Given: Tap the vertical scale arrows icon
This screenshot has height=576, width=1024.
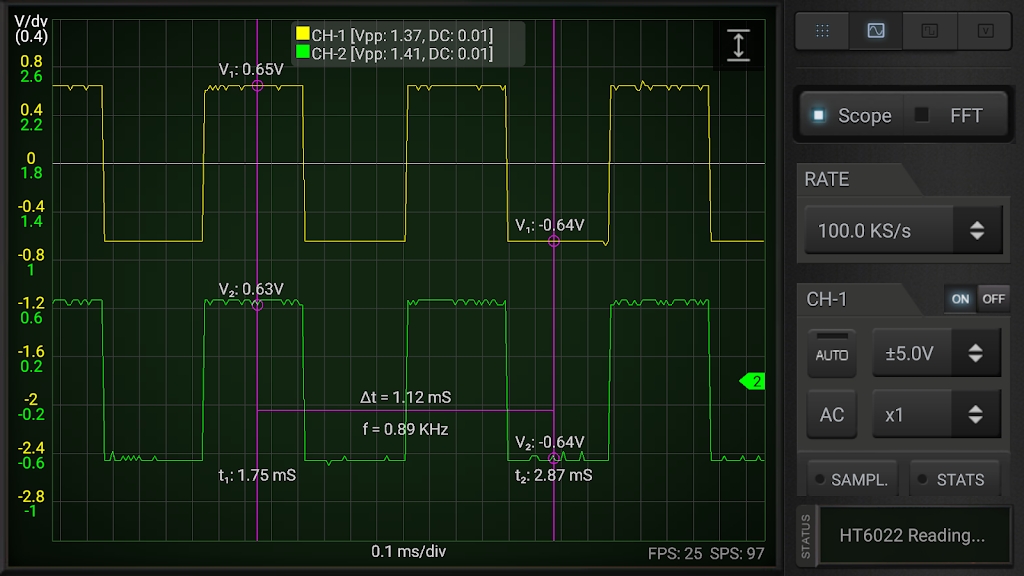Looking at the screenshot, I should tap(738, 45).
